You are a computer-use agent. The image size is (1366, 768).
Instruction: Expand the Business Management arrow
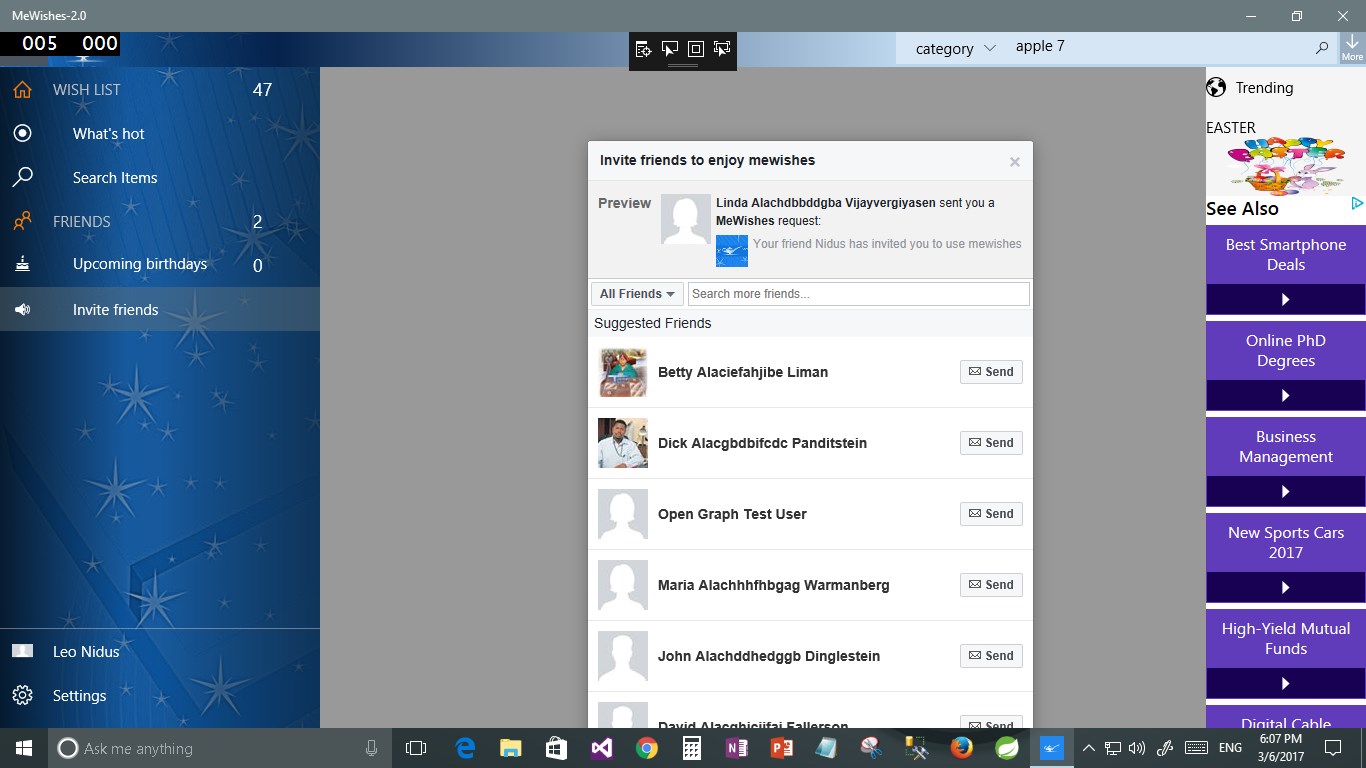click(1286, 491)
